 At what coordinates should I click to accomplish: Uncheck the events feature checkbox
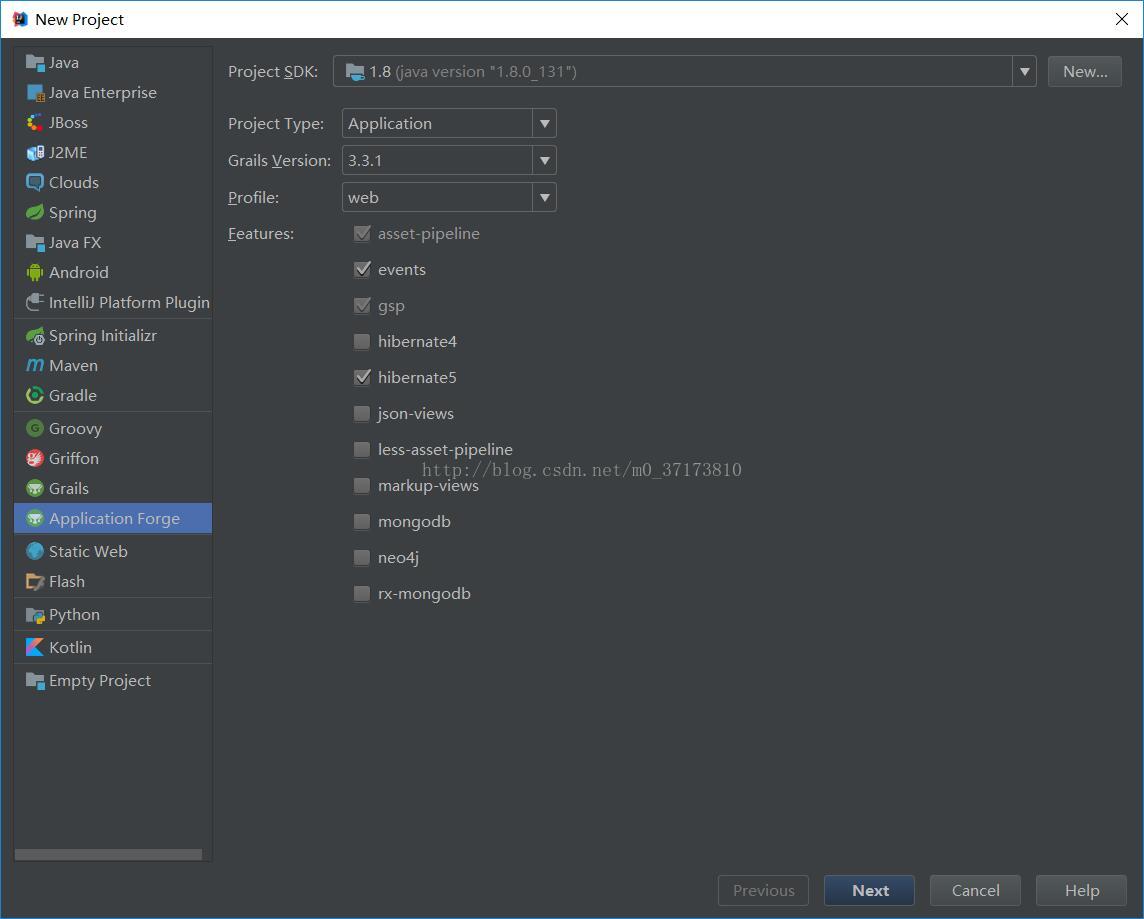(362, 269)
